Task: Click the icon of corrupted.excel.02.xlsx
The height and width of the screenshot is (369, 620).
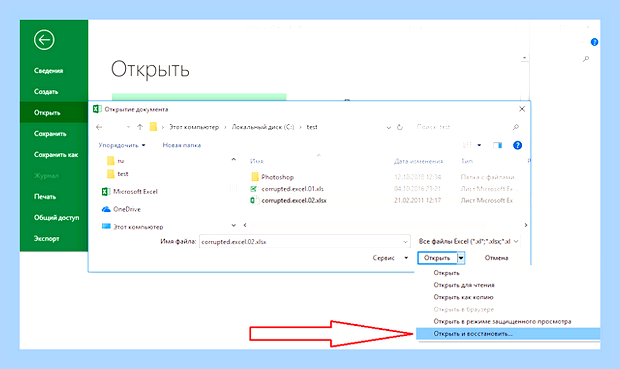Action: pos(254,201)
